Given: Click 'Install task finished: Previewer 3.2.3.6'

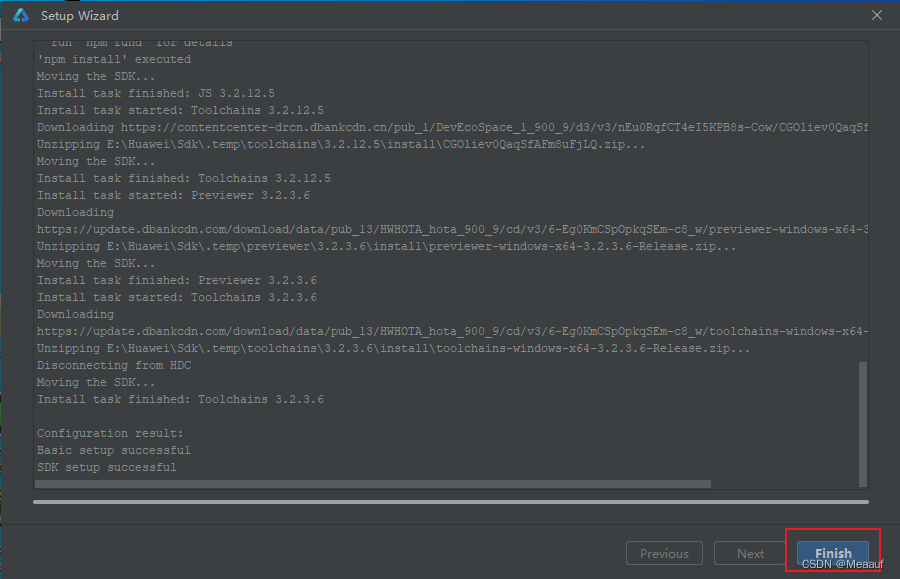Looking at the screenshot, I should click(177, 281).
